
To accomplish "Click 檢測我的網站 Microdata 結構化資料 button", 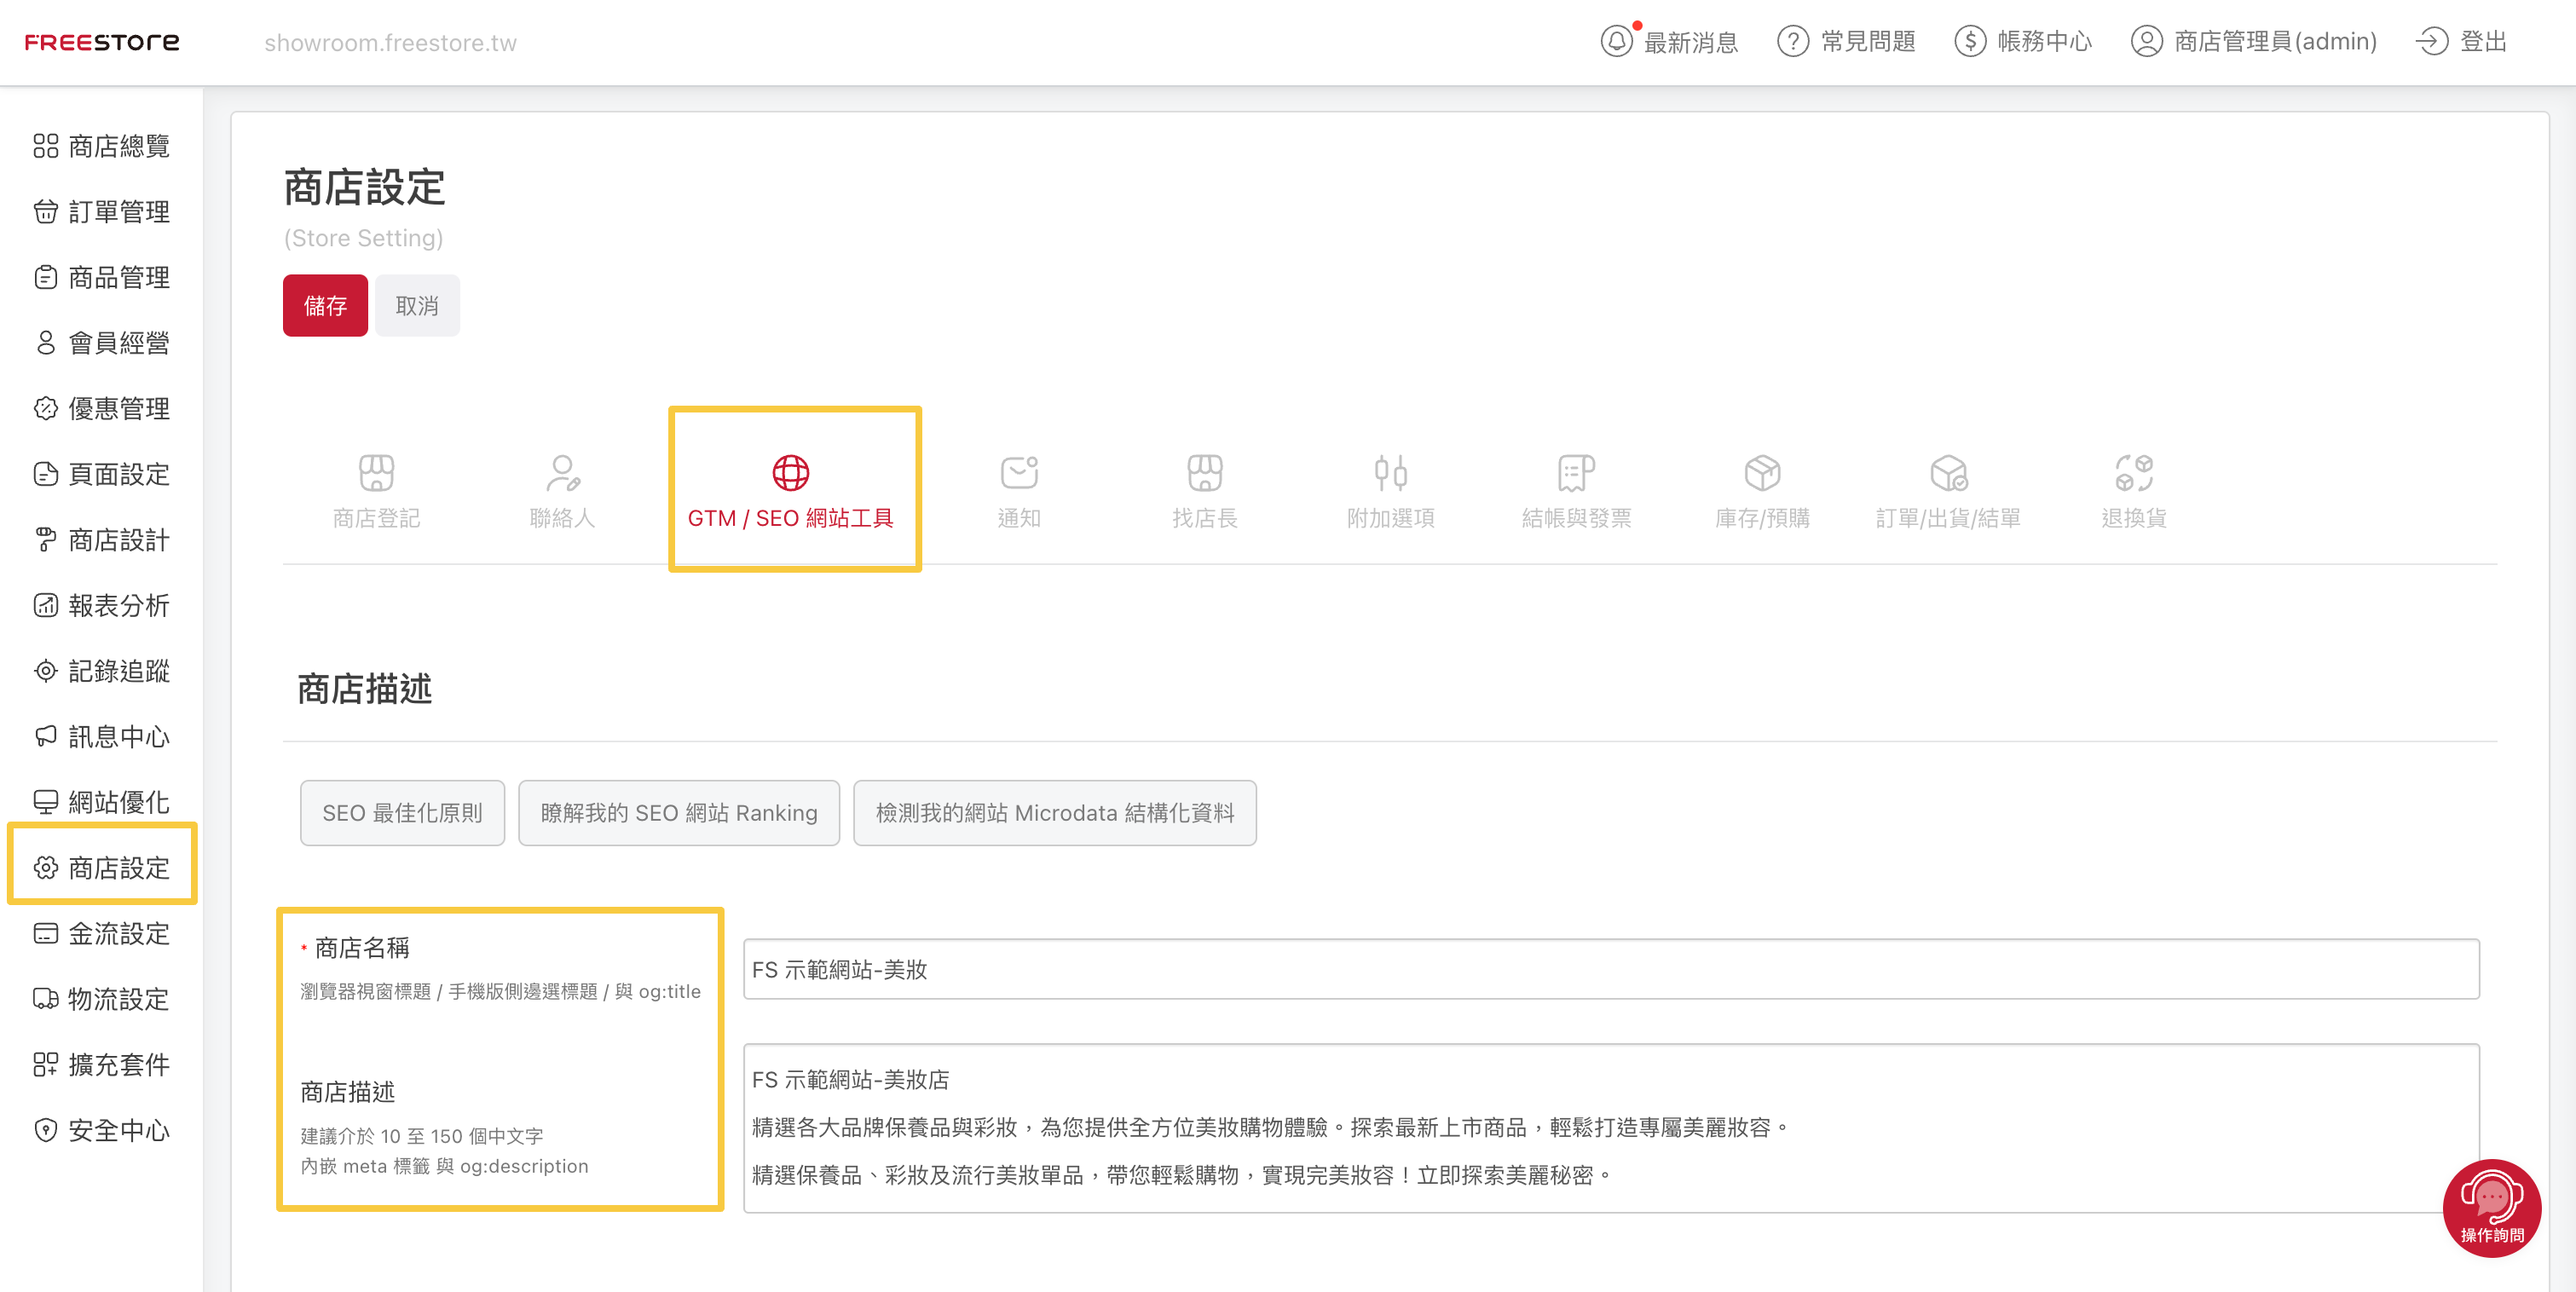I will pos(1055,812).
